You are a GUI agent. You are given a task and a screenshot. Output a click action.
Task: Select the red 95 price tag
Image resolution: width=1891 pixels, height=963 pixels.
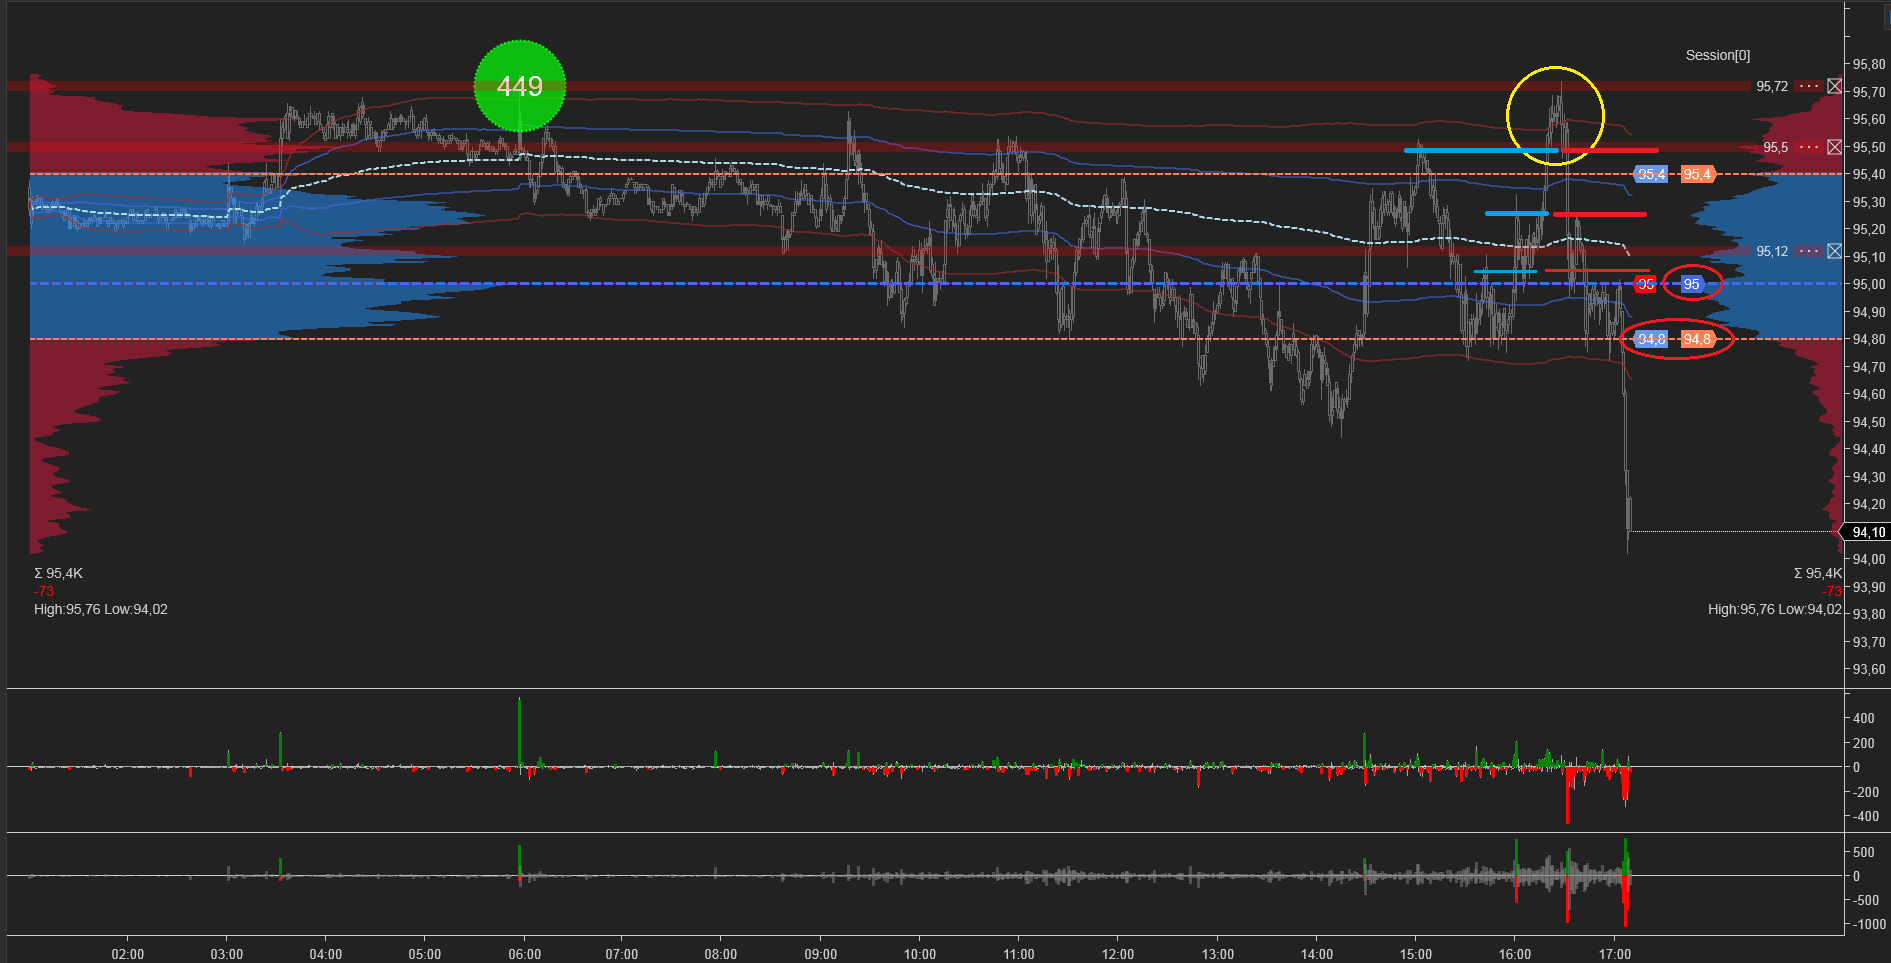click(1645, 284)
